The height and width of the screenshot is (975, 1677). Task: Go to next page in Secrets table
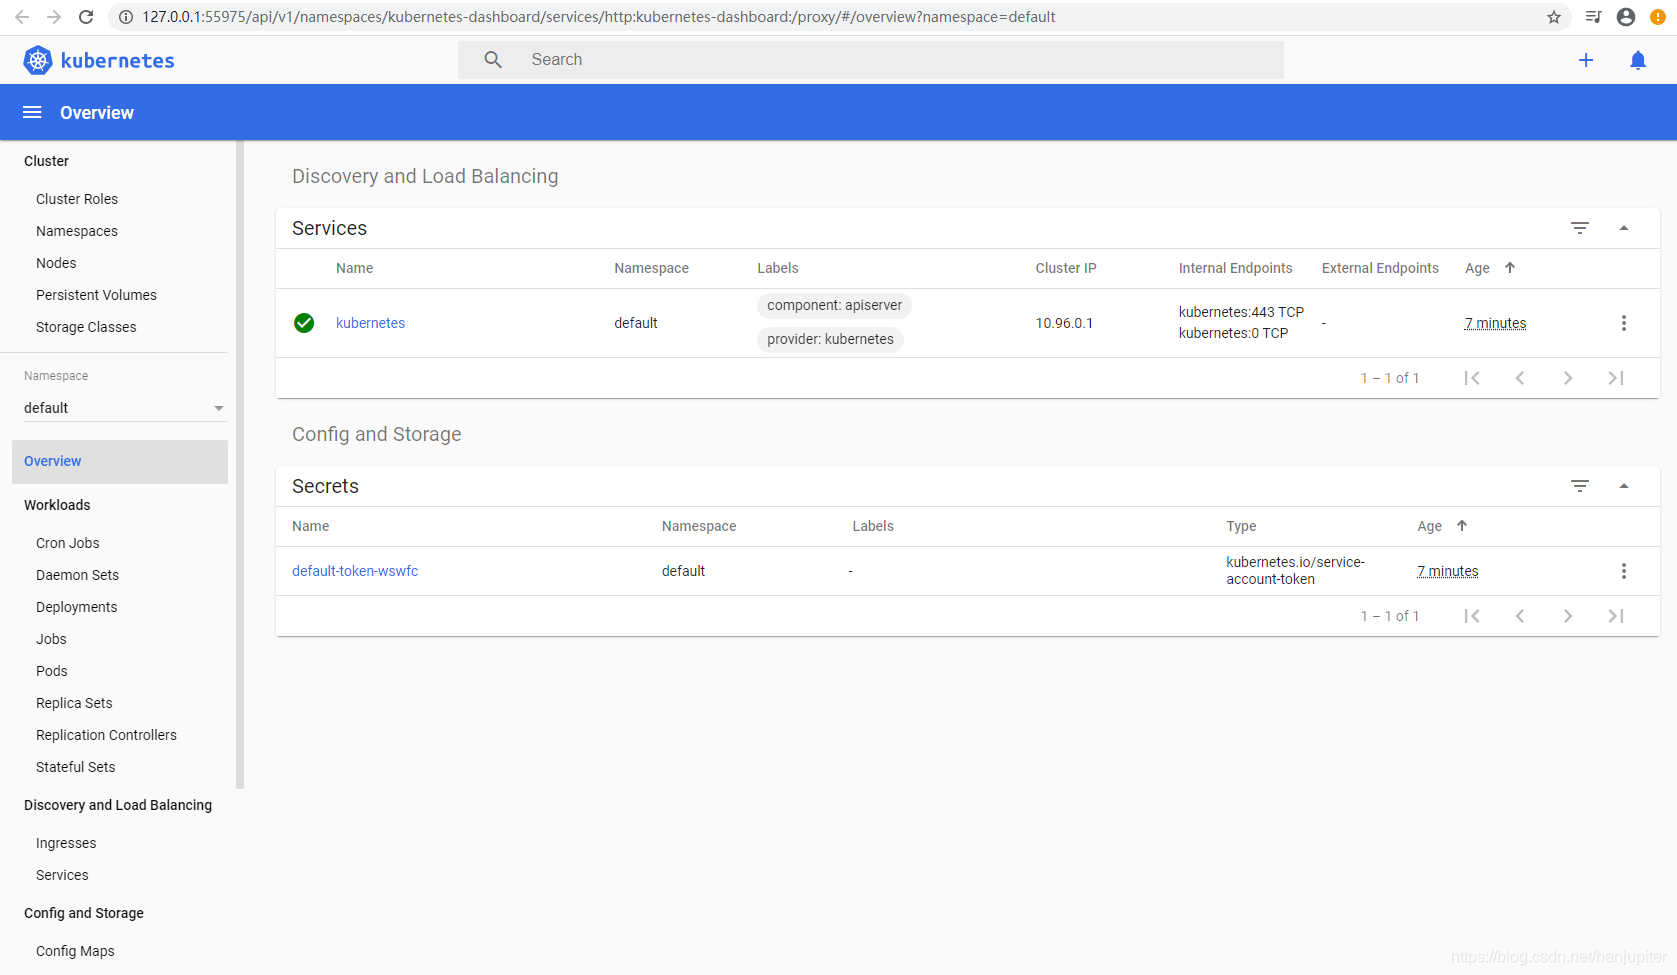[1568, 616]
